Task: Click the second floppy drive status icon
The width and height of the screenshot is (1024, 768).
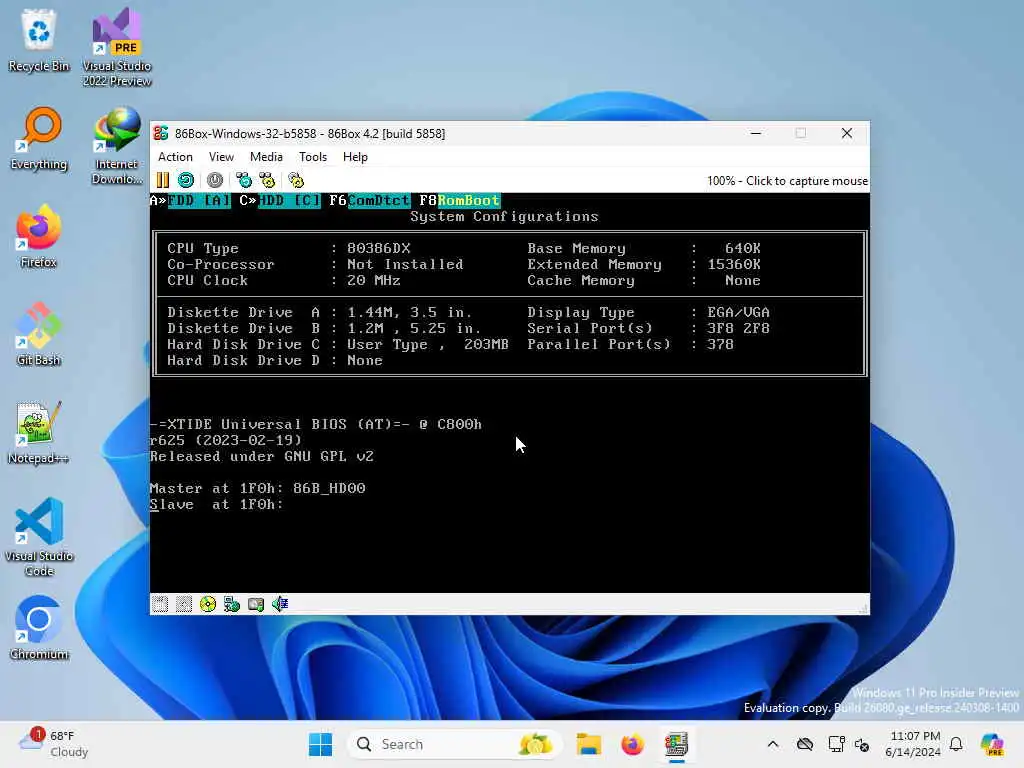Action: (x=184, y=604)
